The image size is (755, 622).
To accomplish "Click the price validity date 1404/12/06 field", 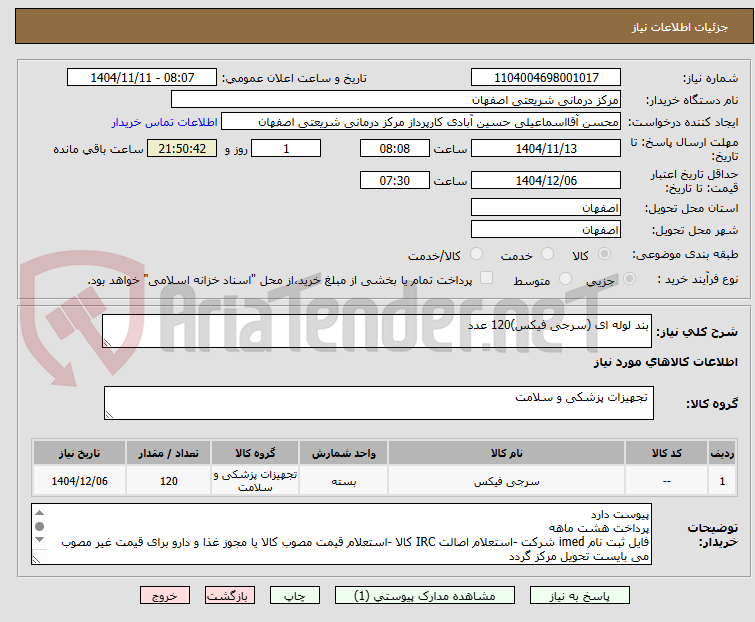I will point(546,180).
